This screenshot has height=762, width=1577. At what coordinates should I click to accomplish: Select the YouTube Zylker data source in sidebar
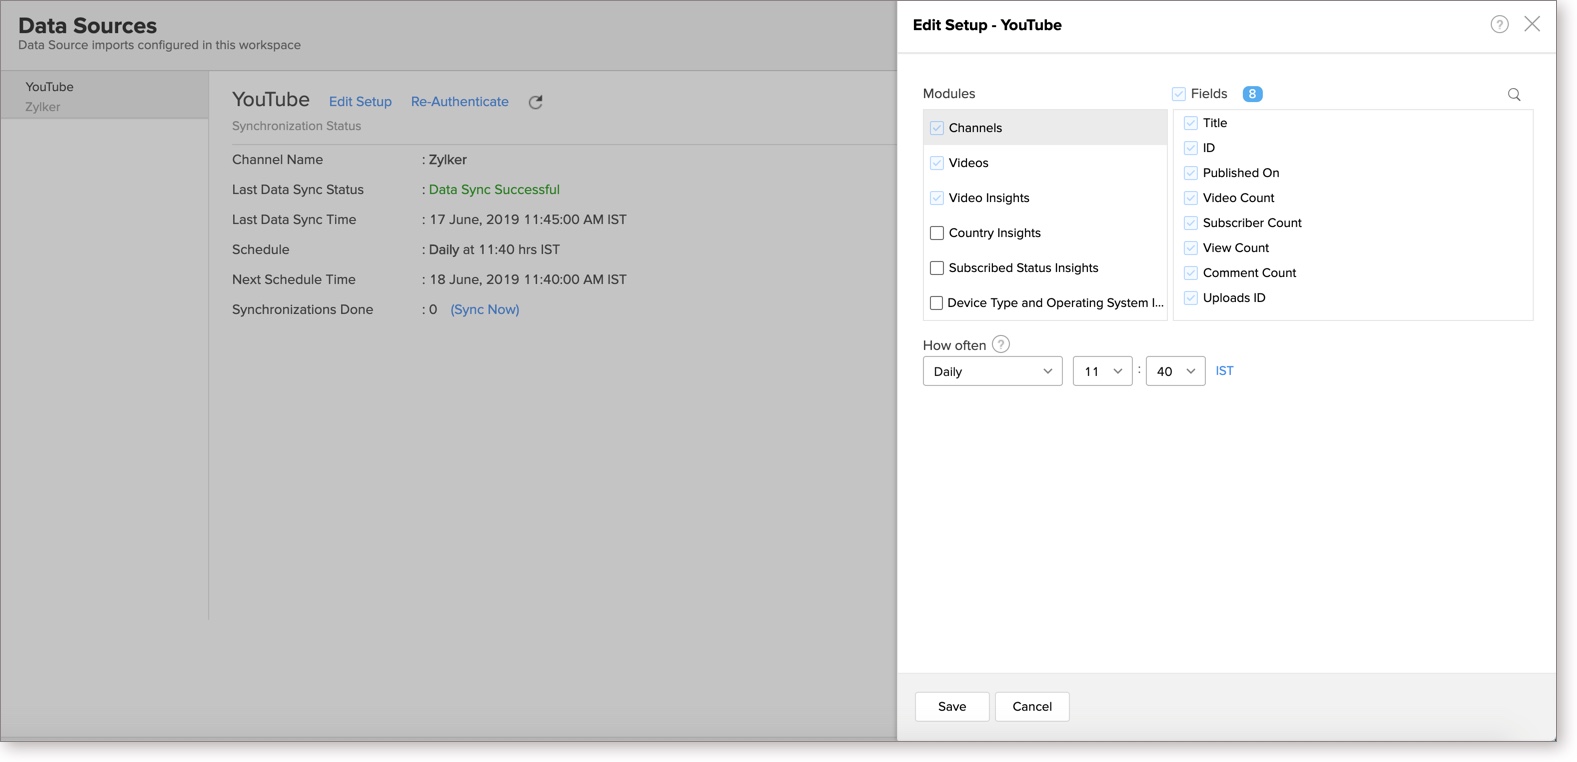coord(105,96)
